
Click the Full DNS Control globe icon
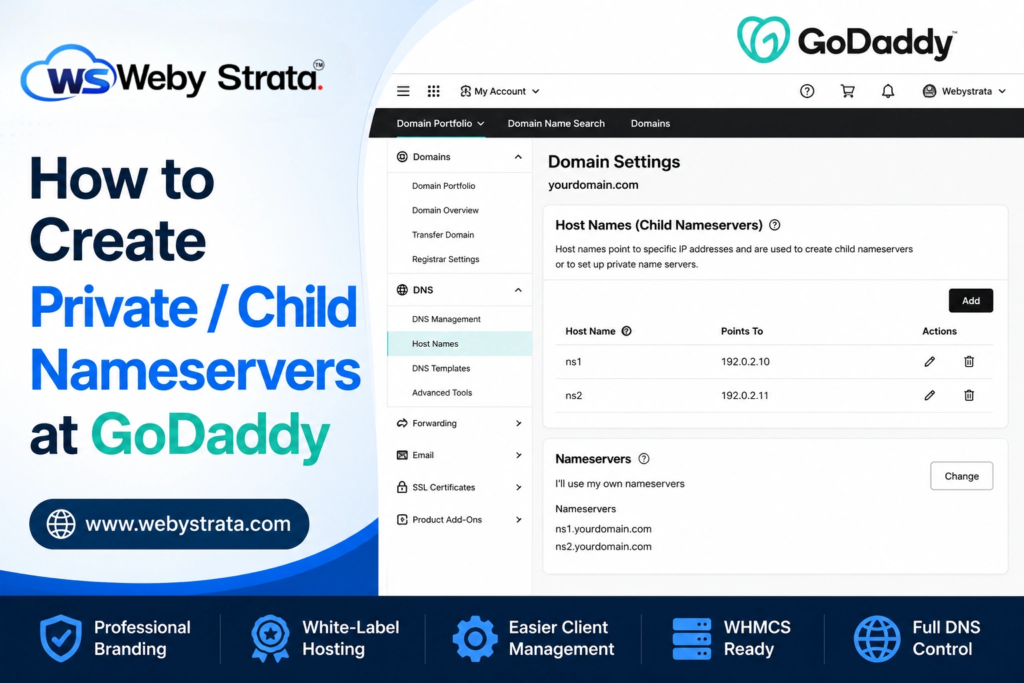click(x=877, y=639)
